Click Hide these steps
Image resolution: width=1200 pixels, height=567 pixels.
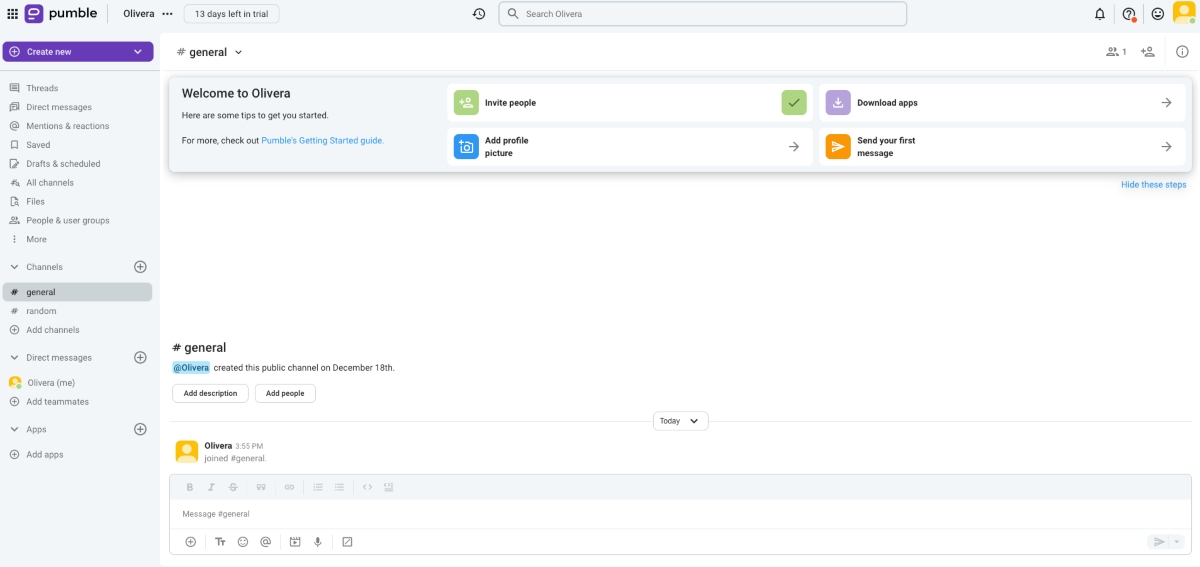1153,185
